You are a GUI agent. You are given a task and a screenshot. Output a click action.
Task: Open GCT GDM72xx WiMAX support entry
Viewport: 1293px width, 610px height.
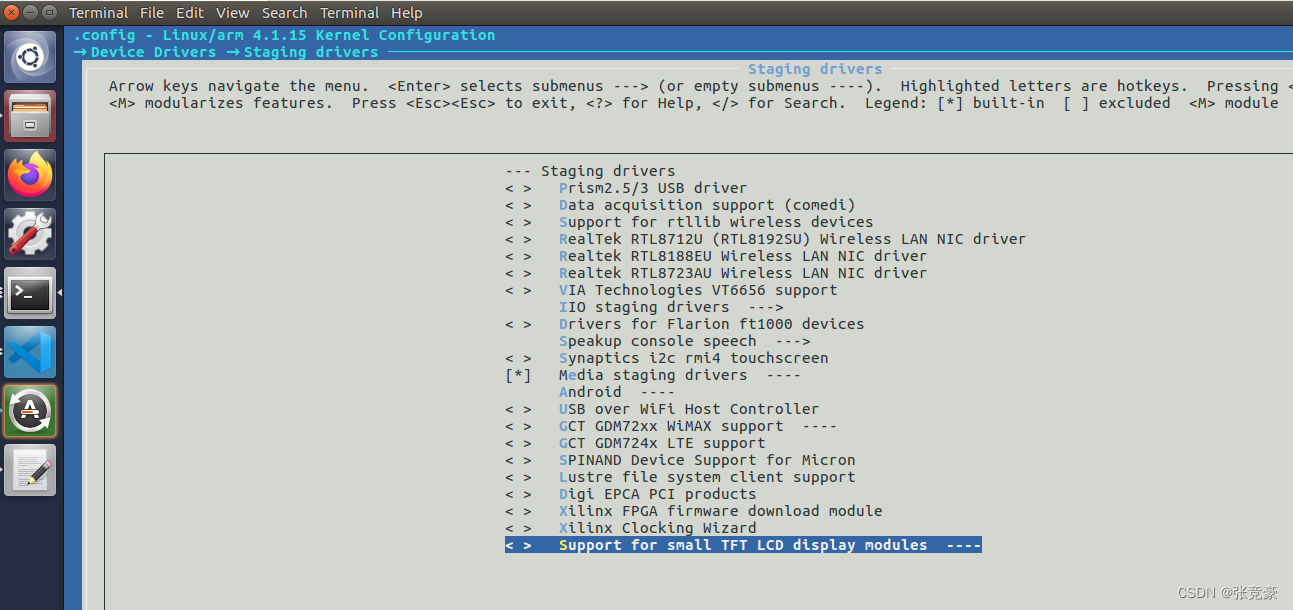click(x=671, y=426)
